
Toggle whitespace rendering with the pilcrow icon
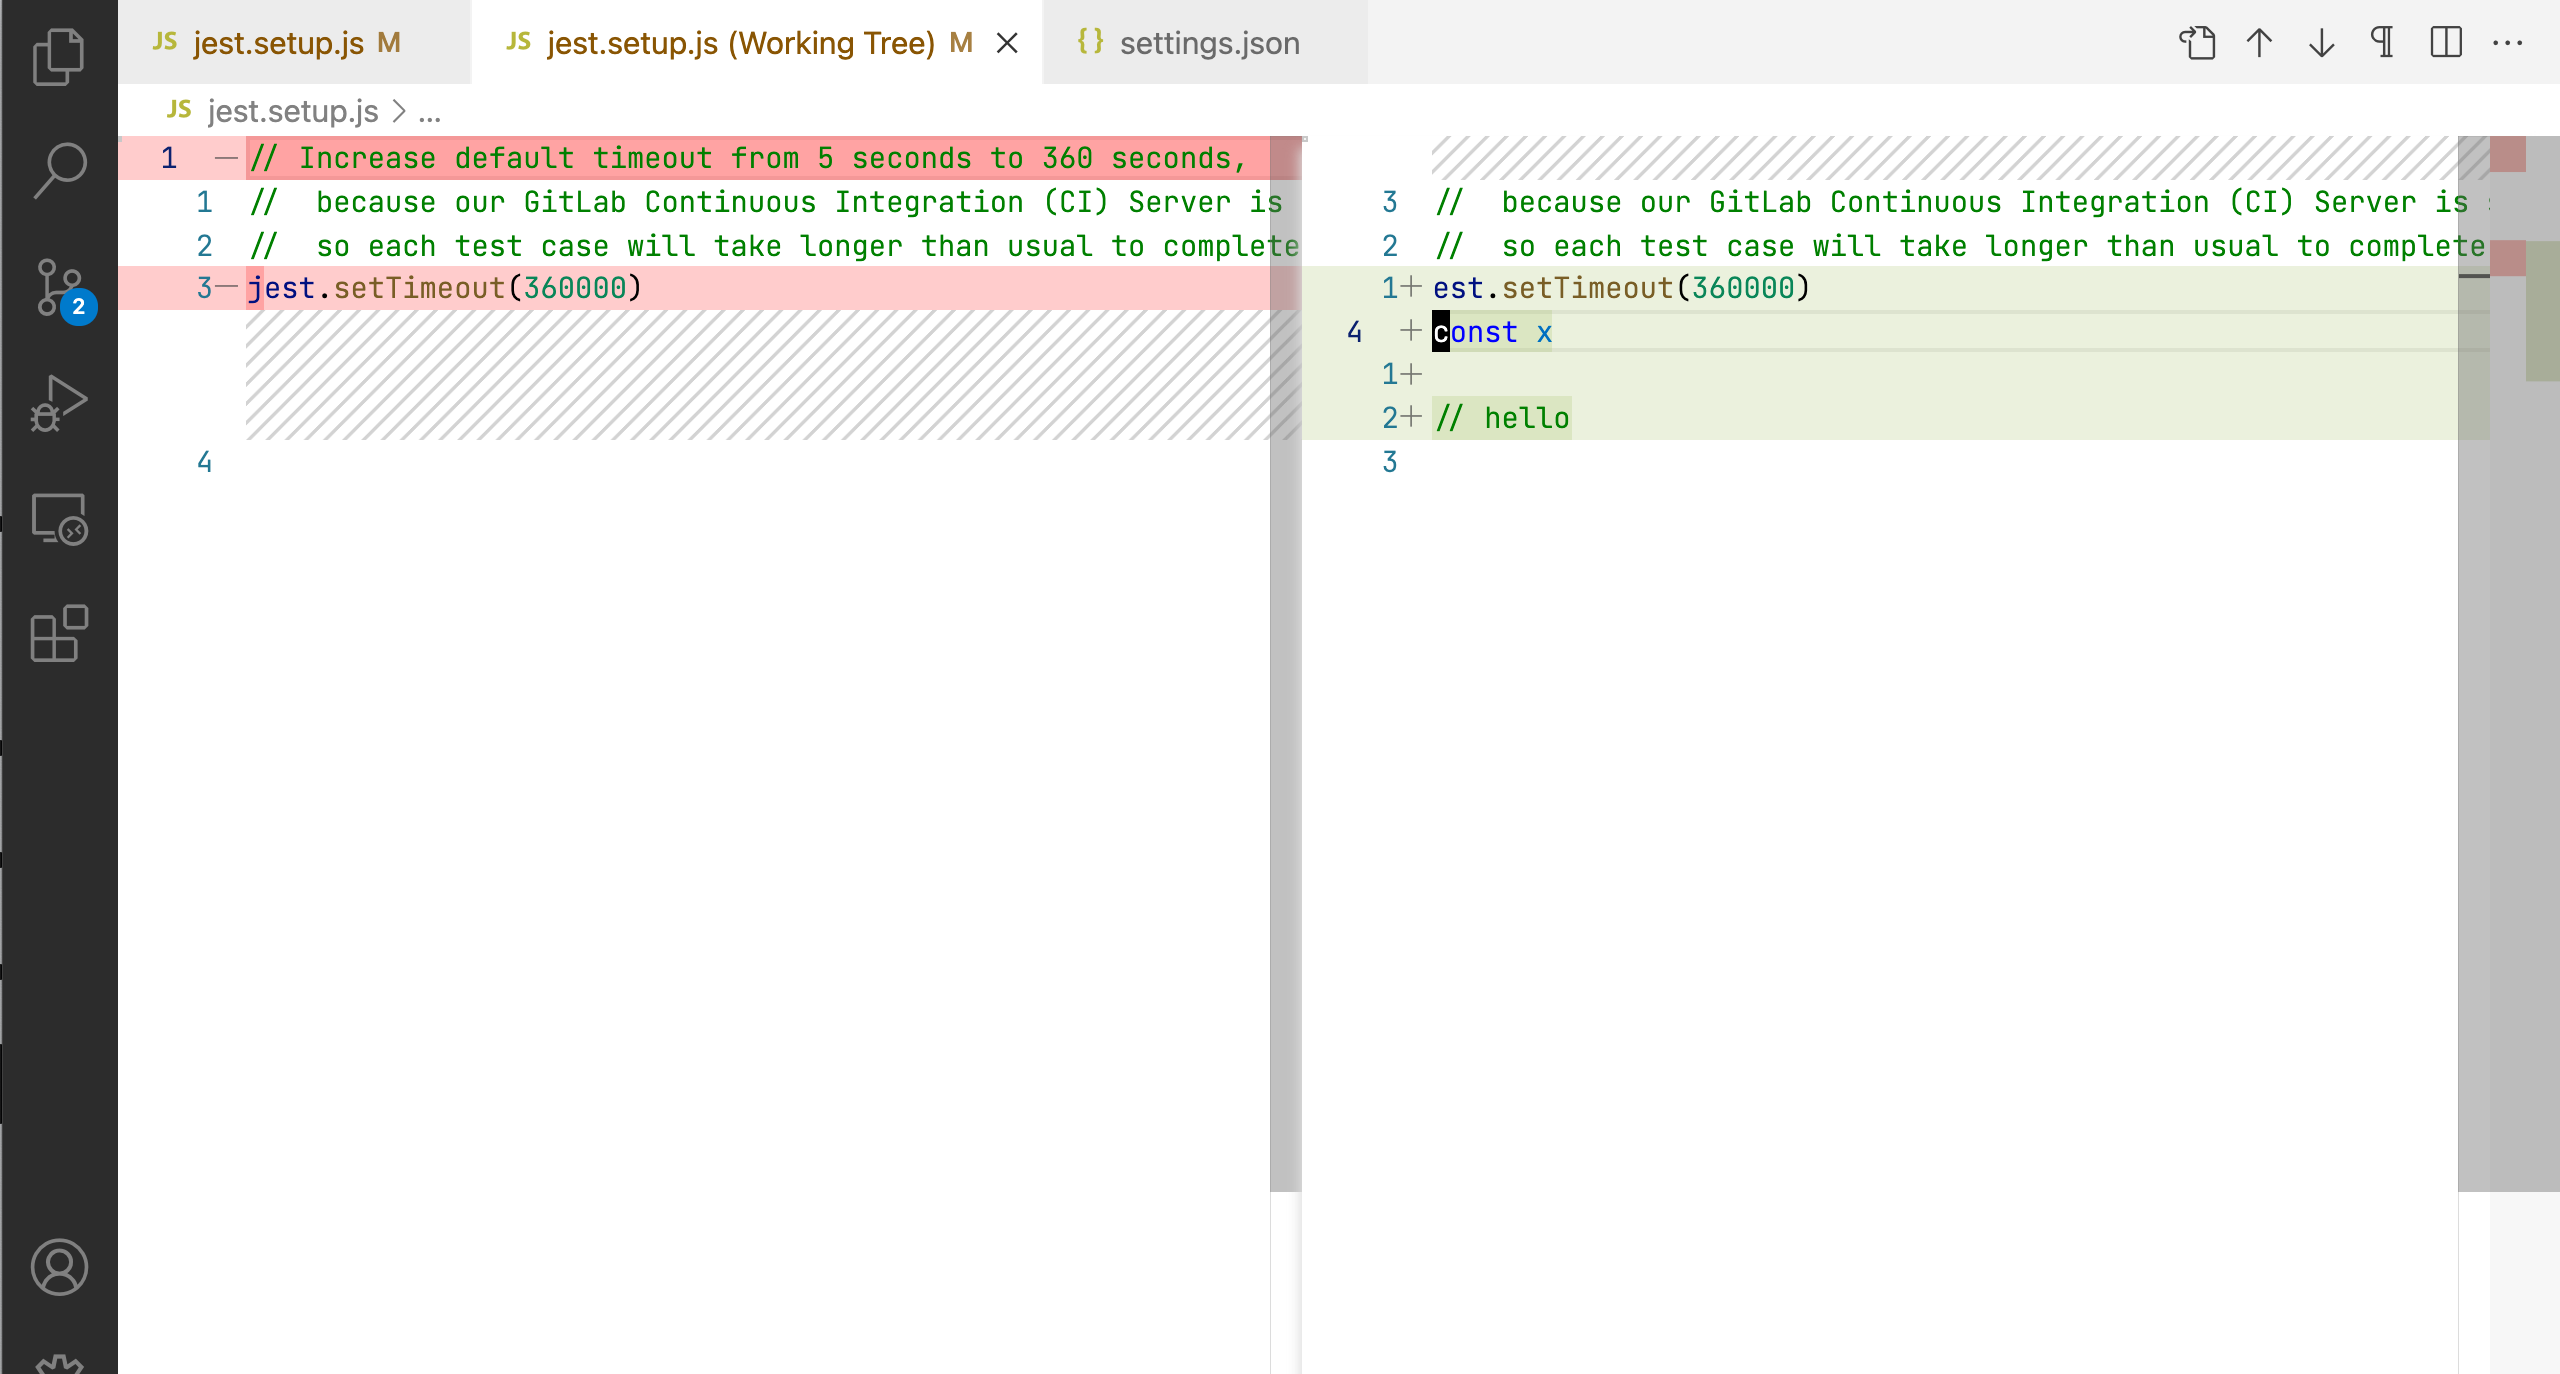coord(2383,43)
